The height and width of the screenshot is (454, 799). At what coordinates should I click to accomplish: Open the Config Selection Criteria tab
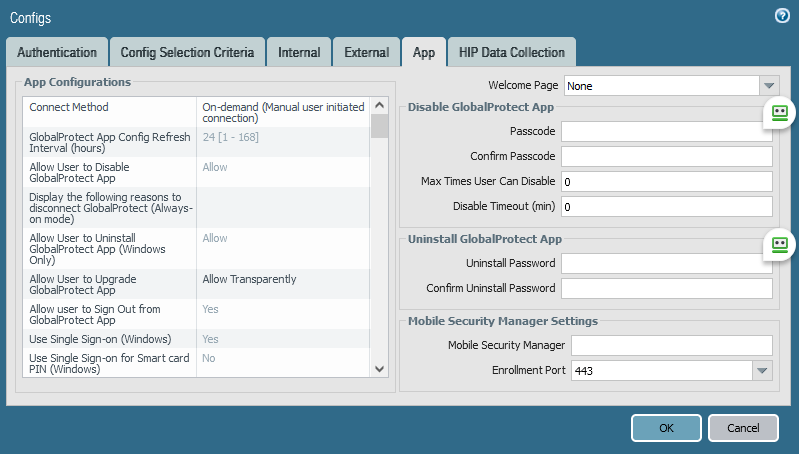187,52
